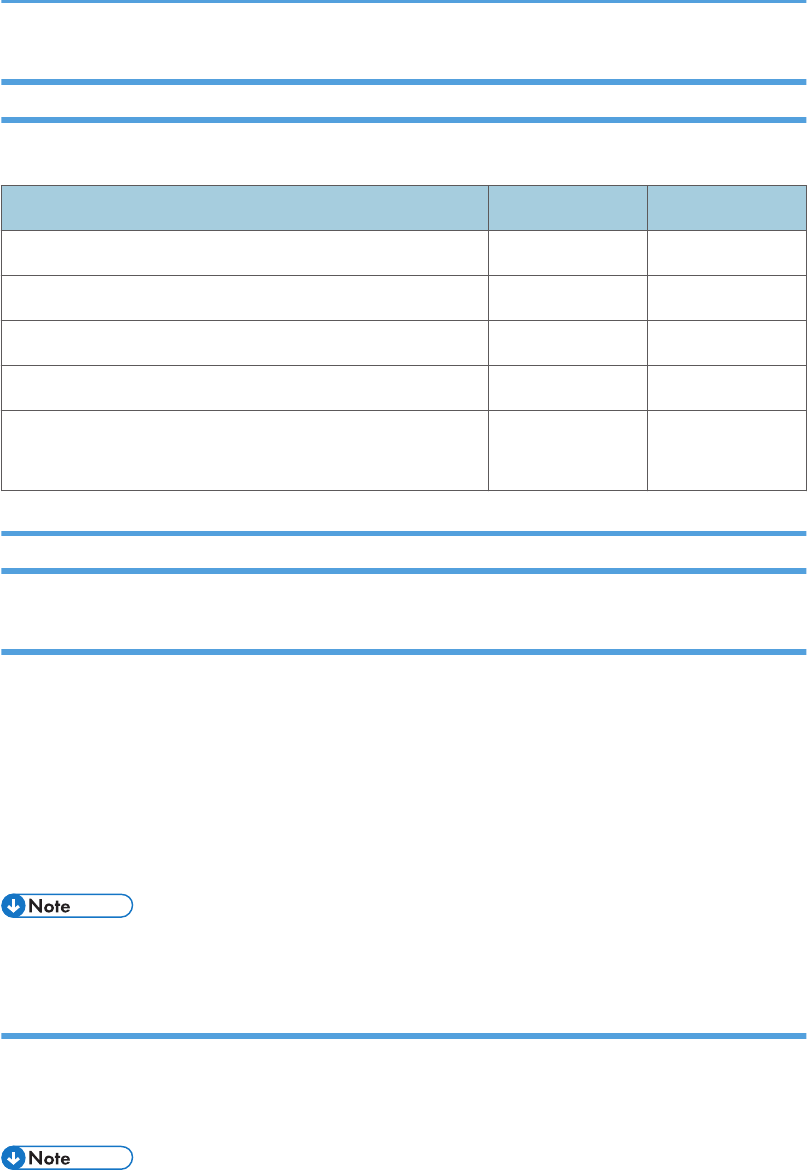Click the third body row's last cell
This screenshot has height=1170, width=808.
[727, 342]
